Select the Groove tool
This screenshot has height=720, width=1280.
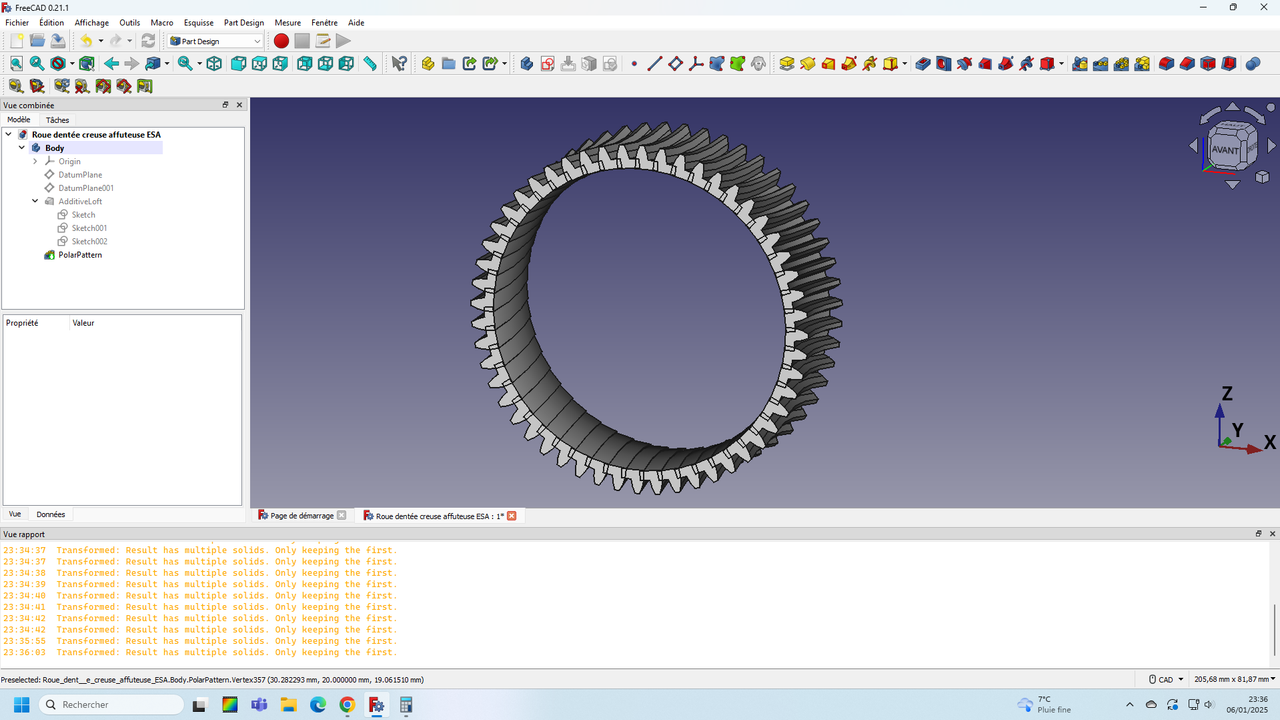(964, 63)
